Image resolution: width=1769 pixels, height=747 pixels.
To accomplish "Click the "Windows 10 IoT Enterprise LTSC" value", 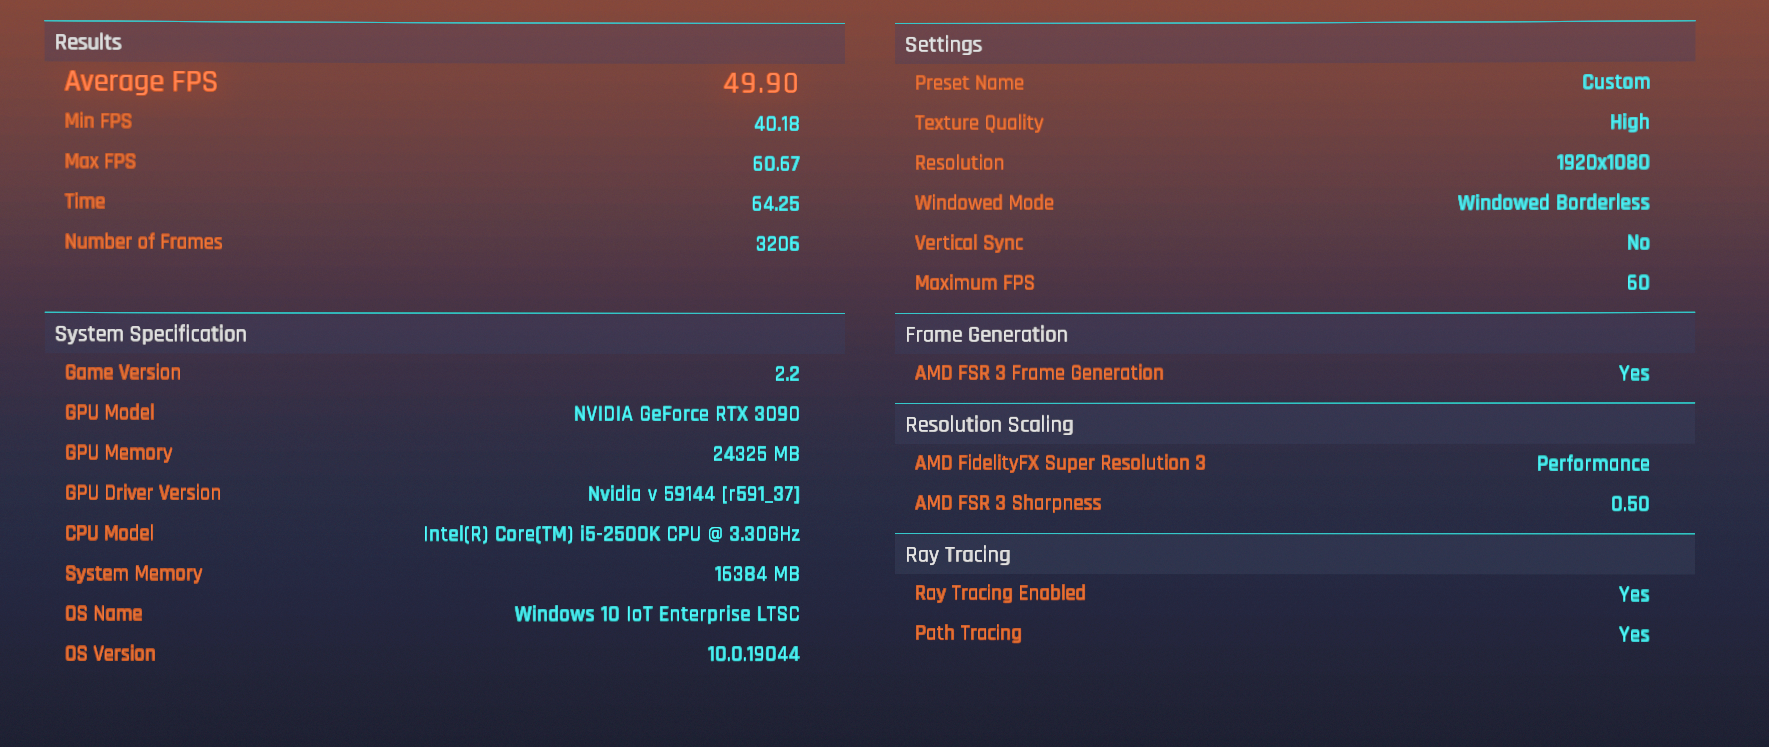I will tap(657, 614).
